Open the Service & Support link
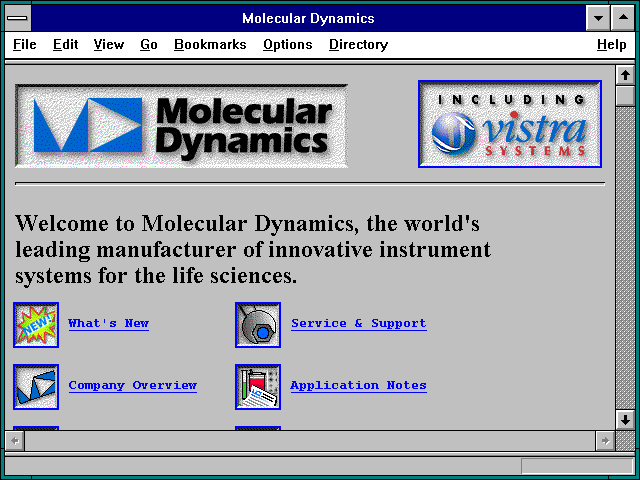The width and height of the screenshot is (640, 480). pos(359,323)
